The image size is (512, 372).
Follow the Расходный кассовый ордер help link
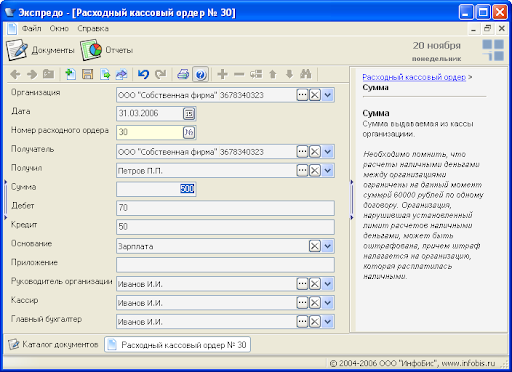(414, 77)
